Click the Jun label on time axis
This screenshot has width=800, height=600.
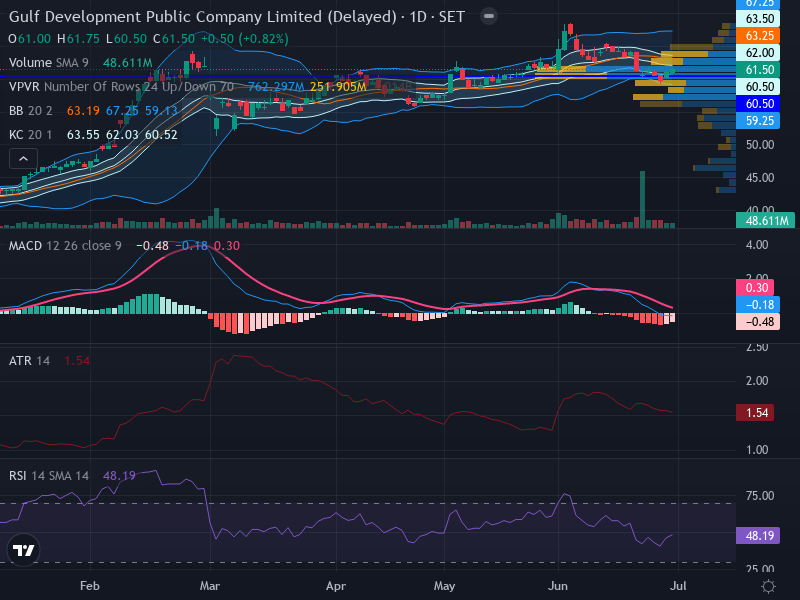[558, 586]
